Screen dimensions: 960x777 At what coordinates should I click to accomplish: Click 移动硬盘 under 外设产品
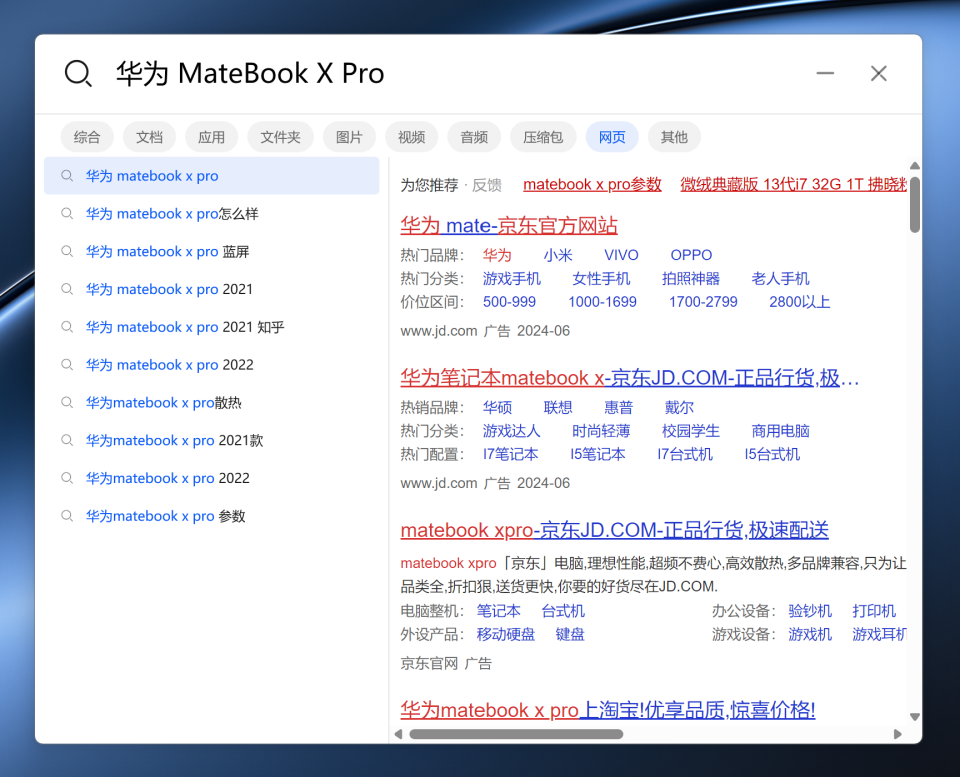pyautogui.click(x=506, y=634)
